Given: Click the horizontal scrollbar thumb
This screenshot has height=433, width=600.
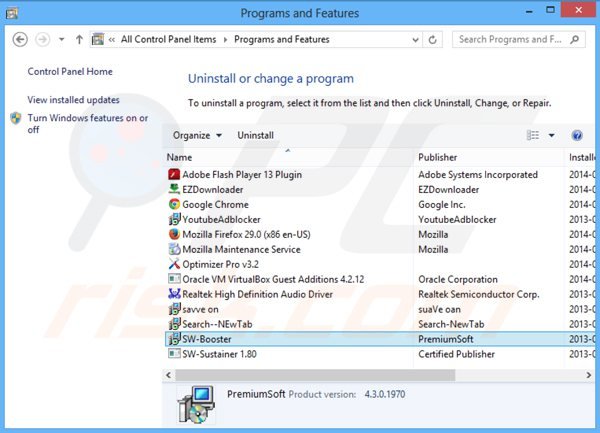Looking at the screenshot, I should (315, 375).
